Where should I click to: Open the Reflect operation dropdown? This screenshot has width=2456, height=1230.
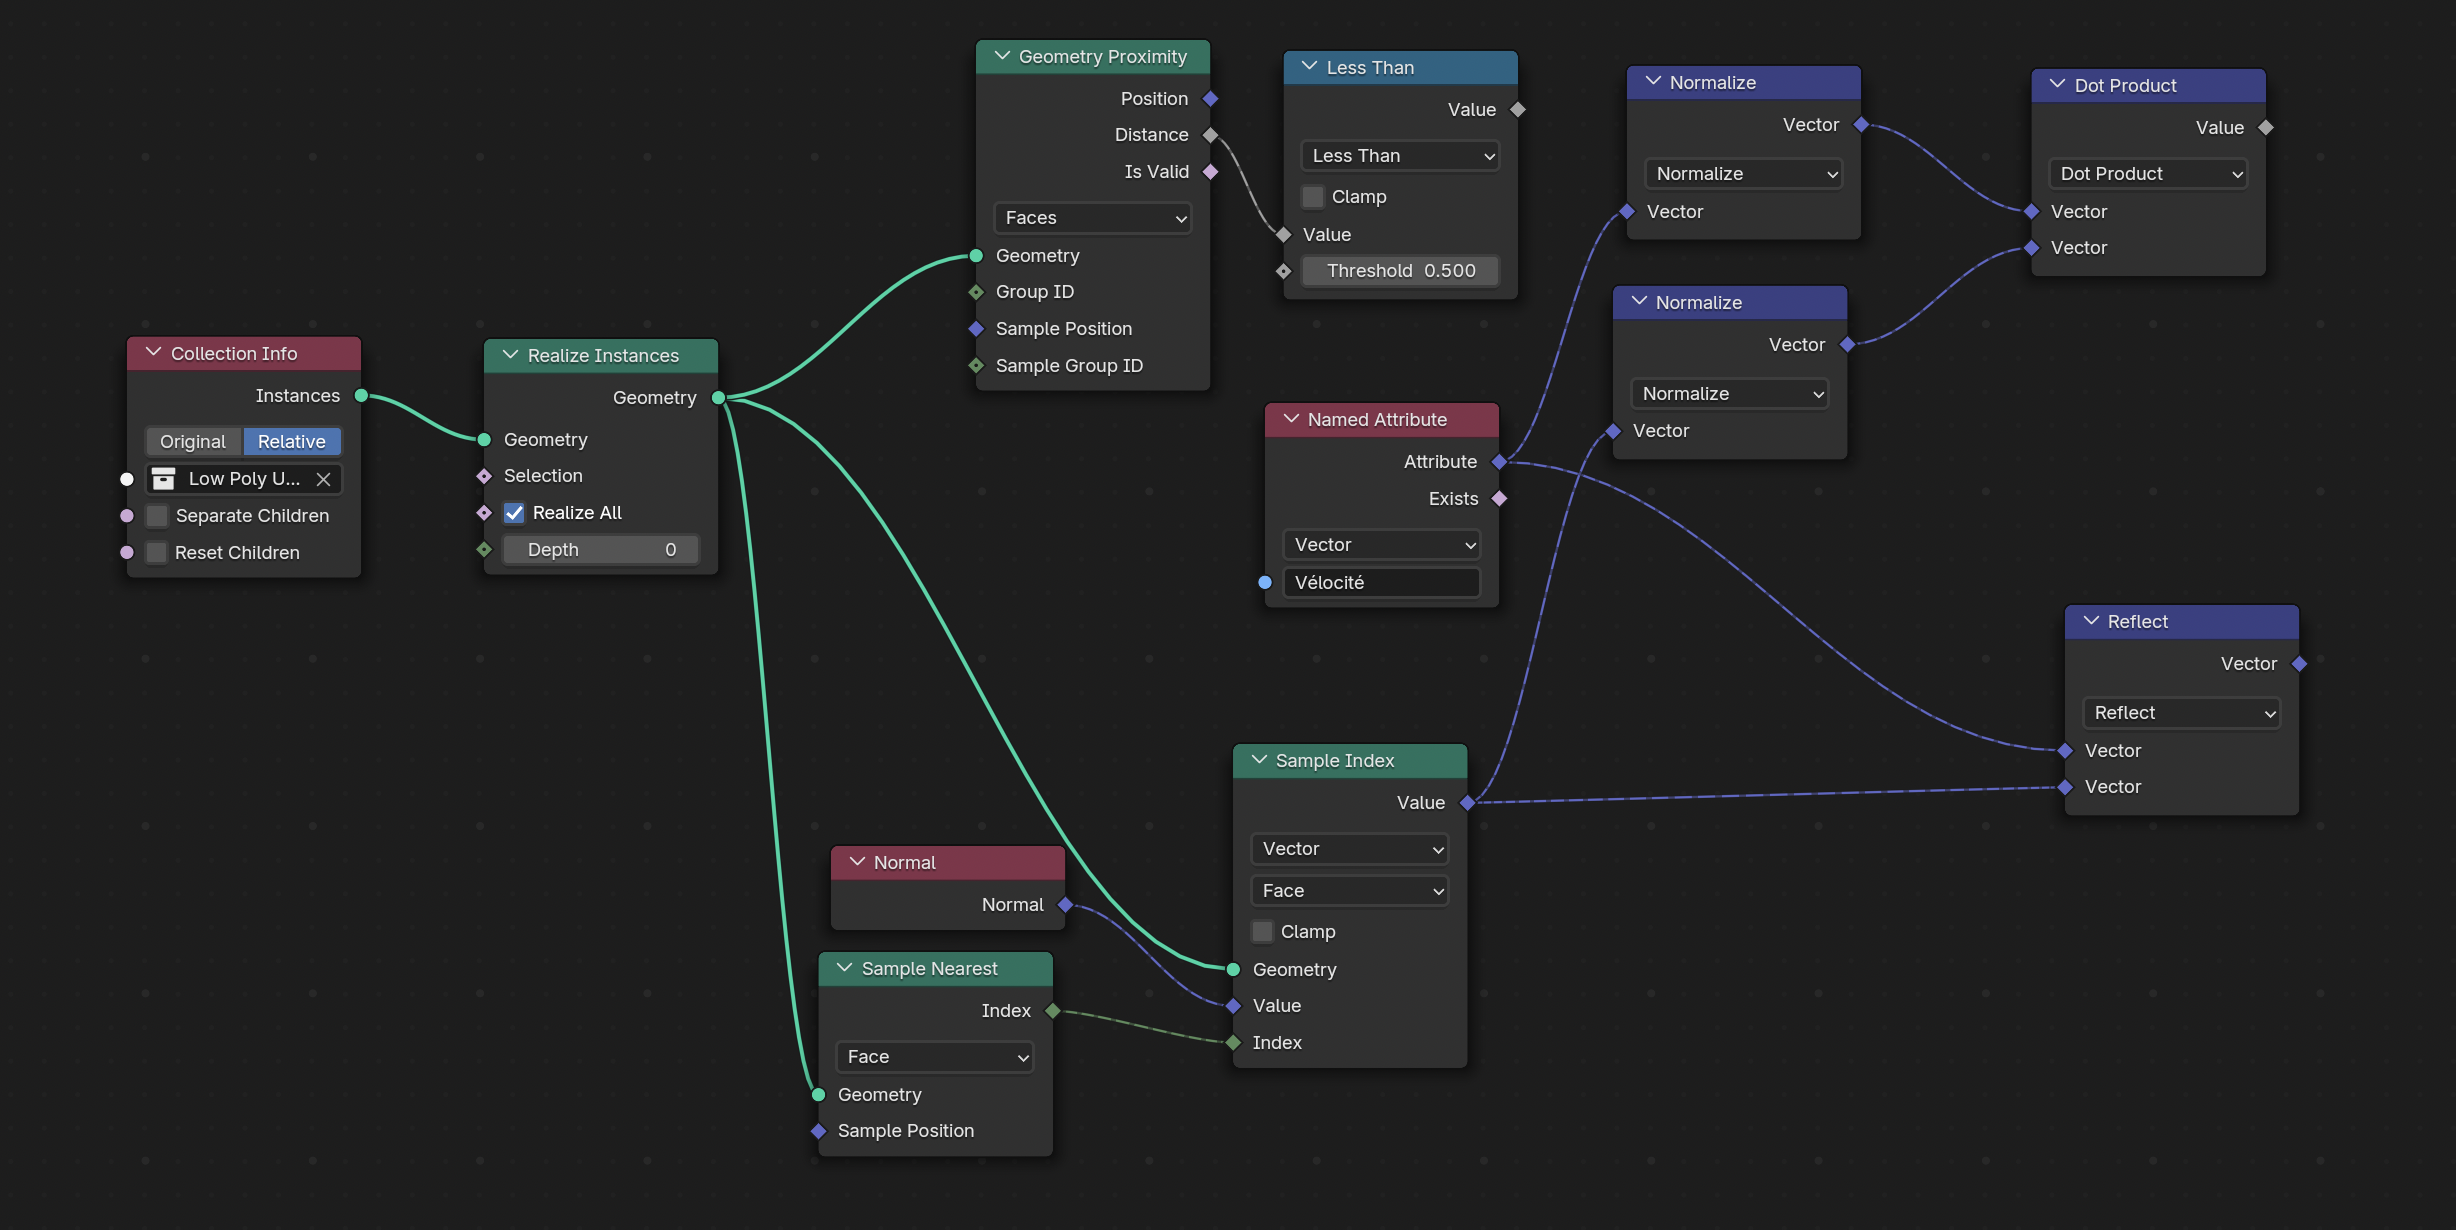point(2181,713)
